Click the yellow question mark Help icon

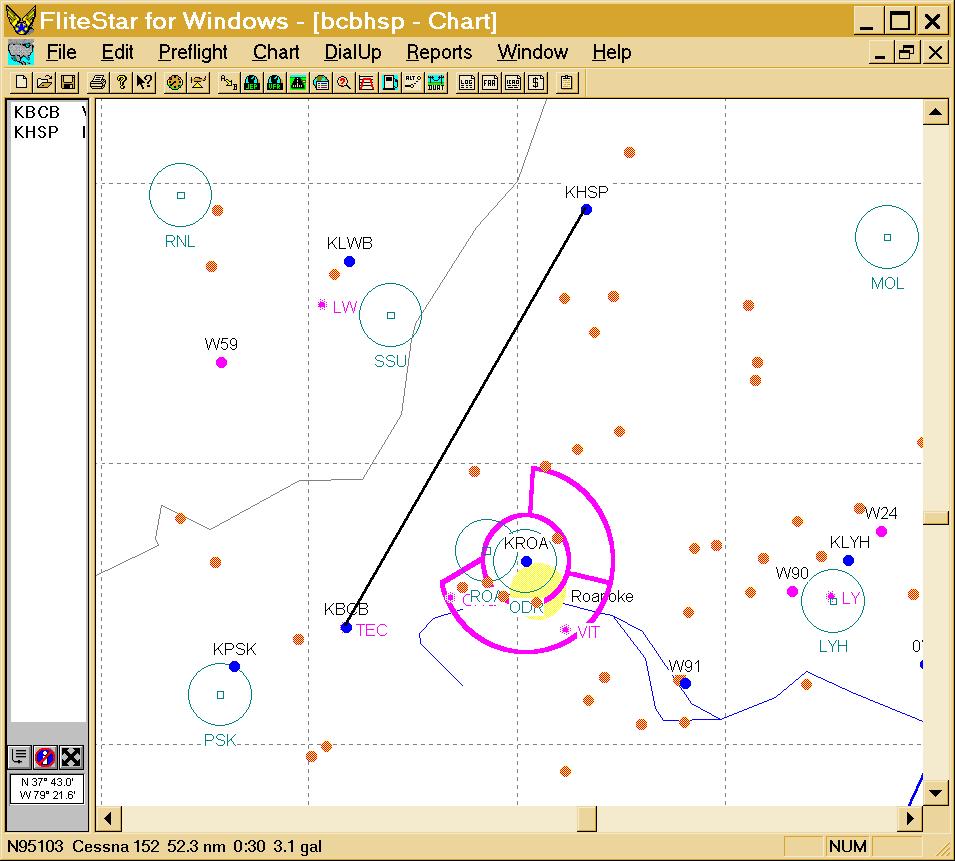pyautogui.click(x=121, y=82)
